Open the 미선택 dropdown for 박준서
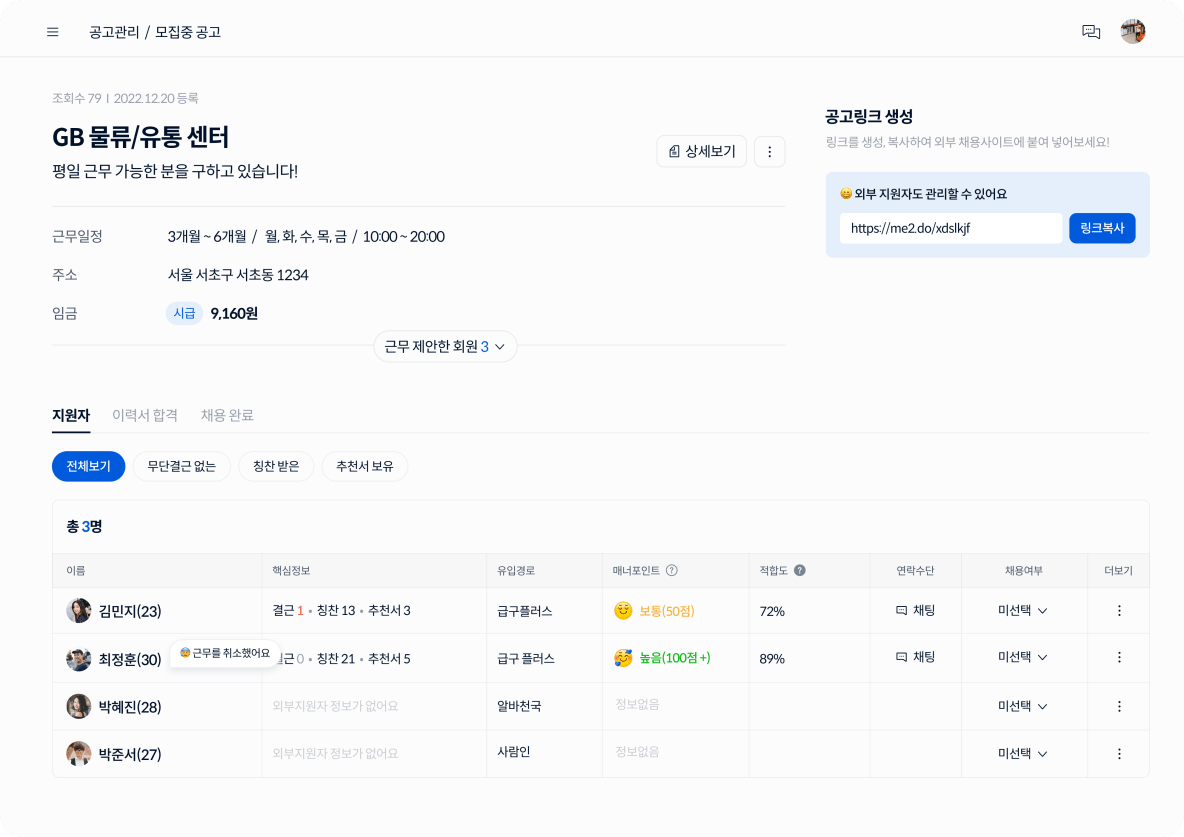1184x837 pixels. [1022, 754]
